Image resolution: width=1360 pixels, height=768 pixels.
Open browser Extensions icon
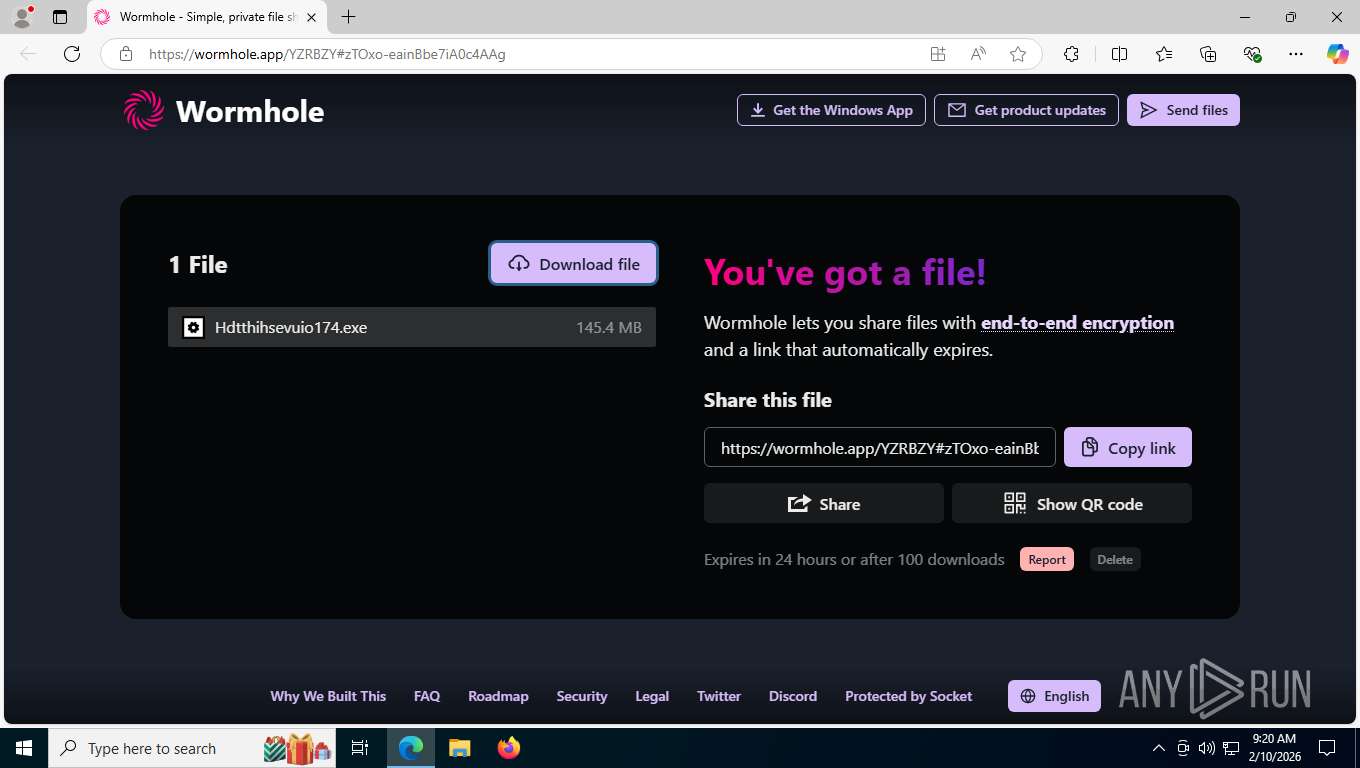(x=1071, y=54)
